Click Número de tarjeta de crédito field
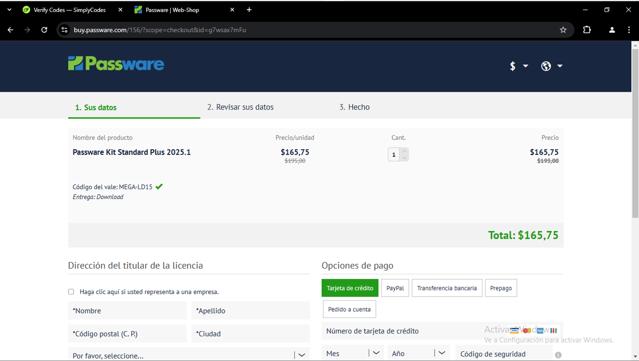 click(x=442, y=331)
